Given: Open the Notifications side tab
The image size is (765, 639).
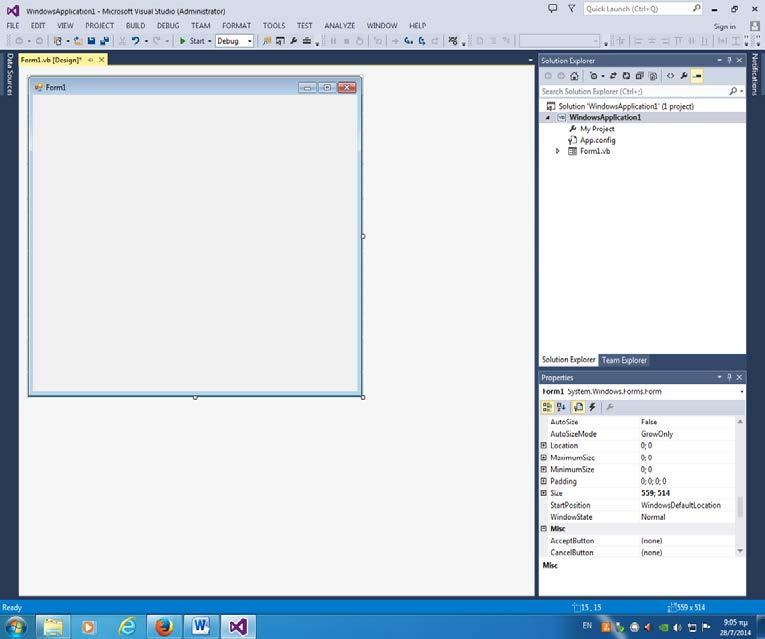Looking at the screenshot, I should pos(754,74).
